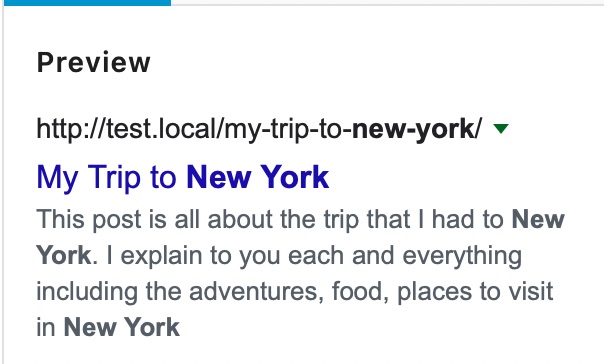Click "places to visit" in the description
Image resolution: width=604 pixels, height=364 pixels.
(475, 292)
